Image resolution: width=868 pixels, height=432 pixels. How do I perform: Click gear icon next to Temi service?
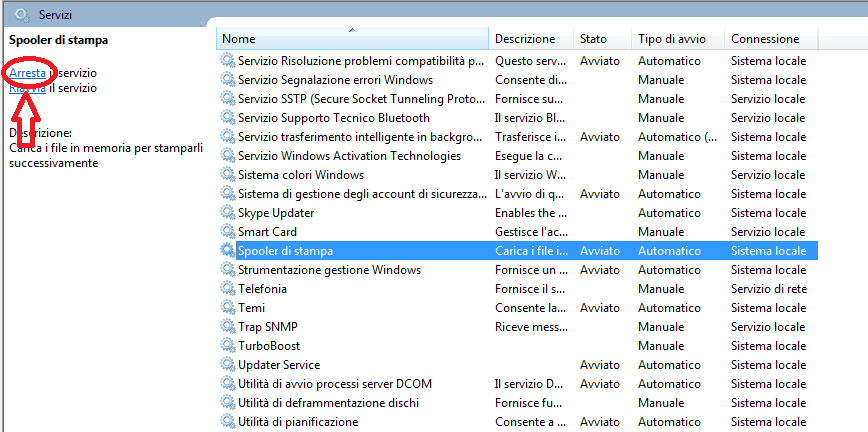(228, 307)
